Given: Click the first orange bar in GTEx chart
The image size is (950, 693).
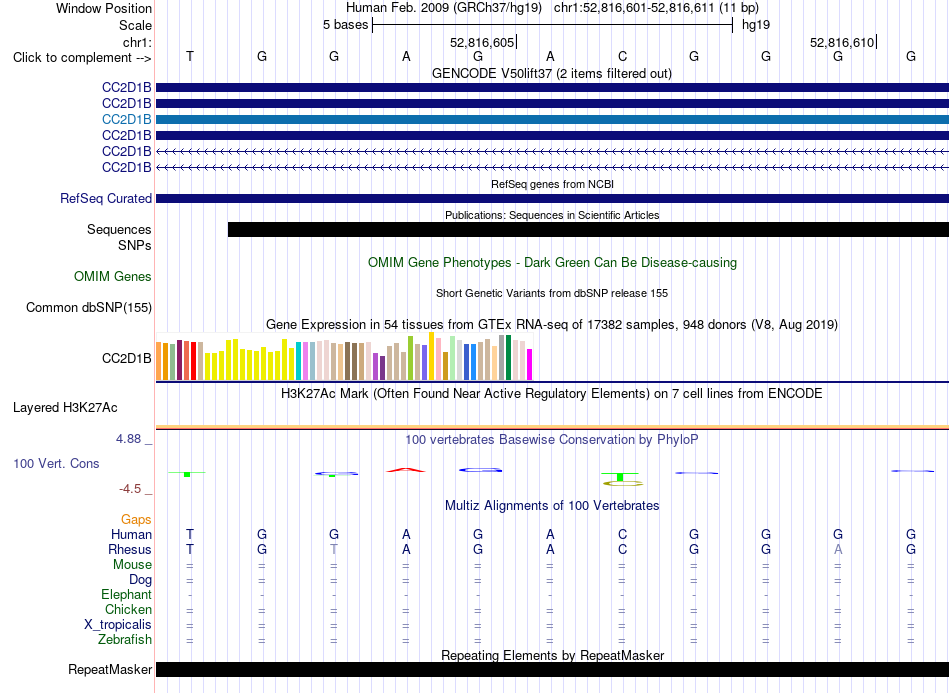Looking at the screenshot, I should click(x=159, y=362).
